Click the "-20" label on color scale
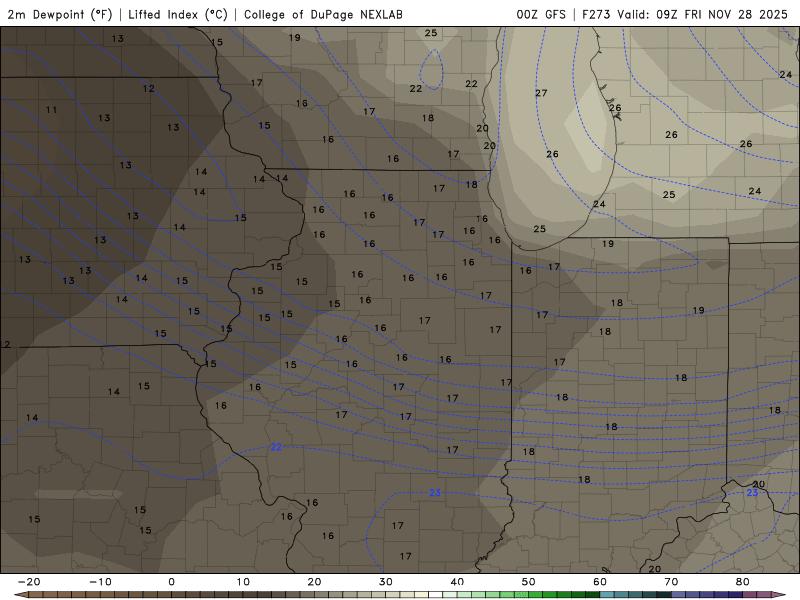The image size is (800, 600). pos(29,582)
